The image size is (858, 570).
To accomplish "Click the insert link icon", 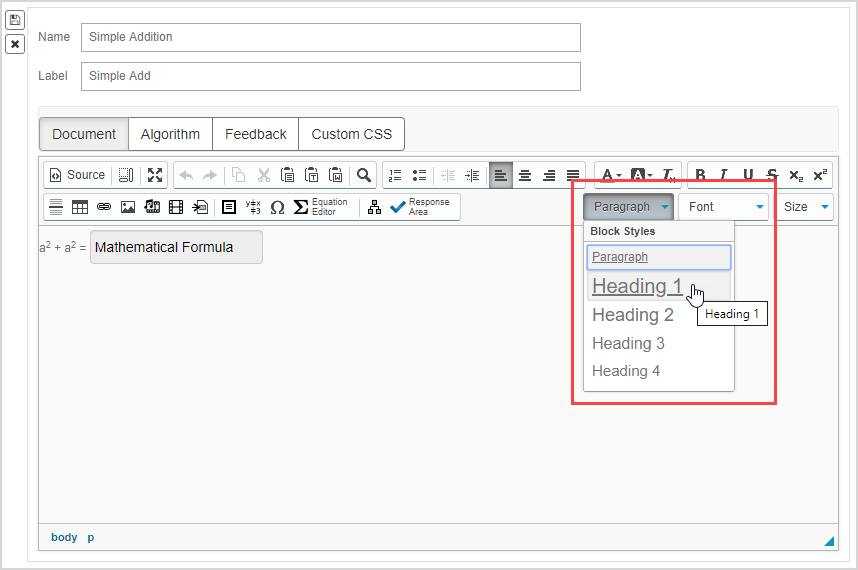I will point(104,207).
